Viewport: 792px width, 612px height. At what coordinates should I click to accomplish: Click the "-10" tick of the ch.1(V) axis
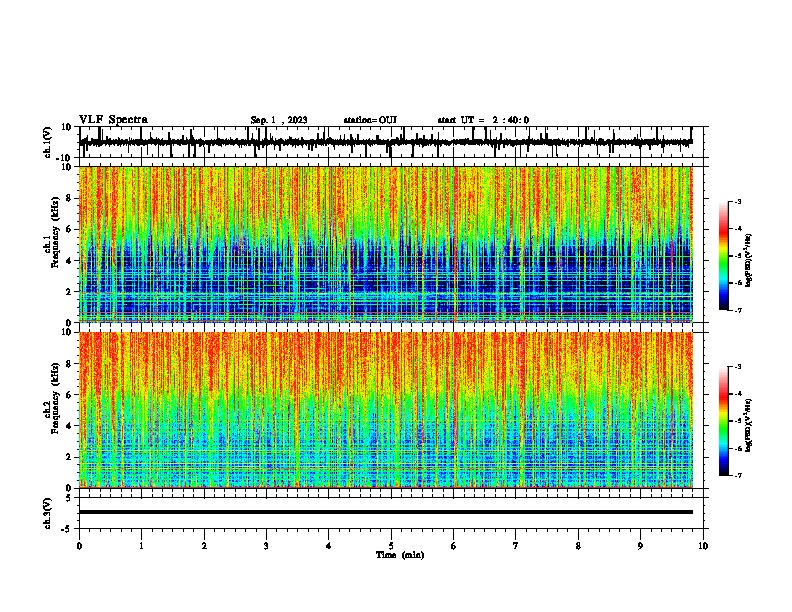click(x=65, y=158)
